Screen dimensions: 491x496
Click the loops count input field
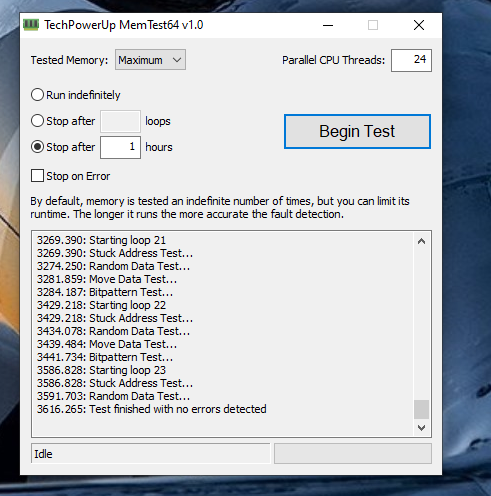point(120,121)
